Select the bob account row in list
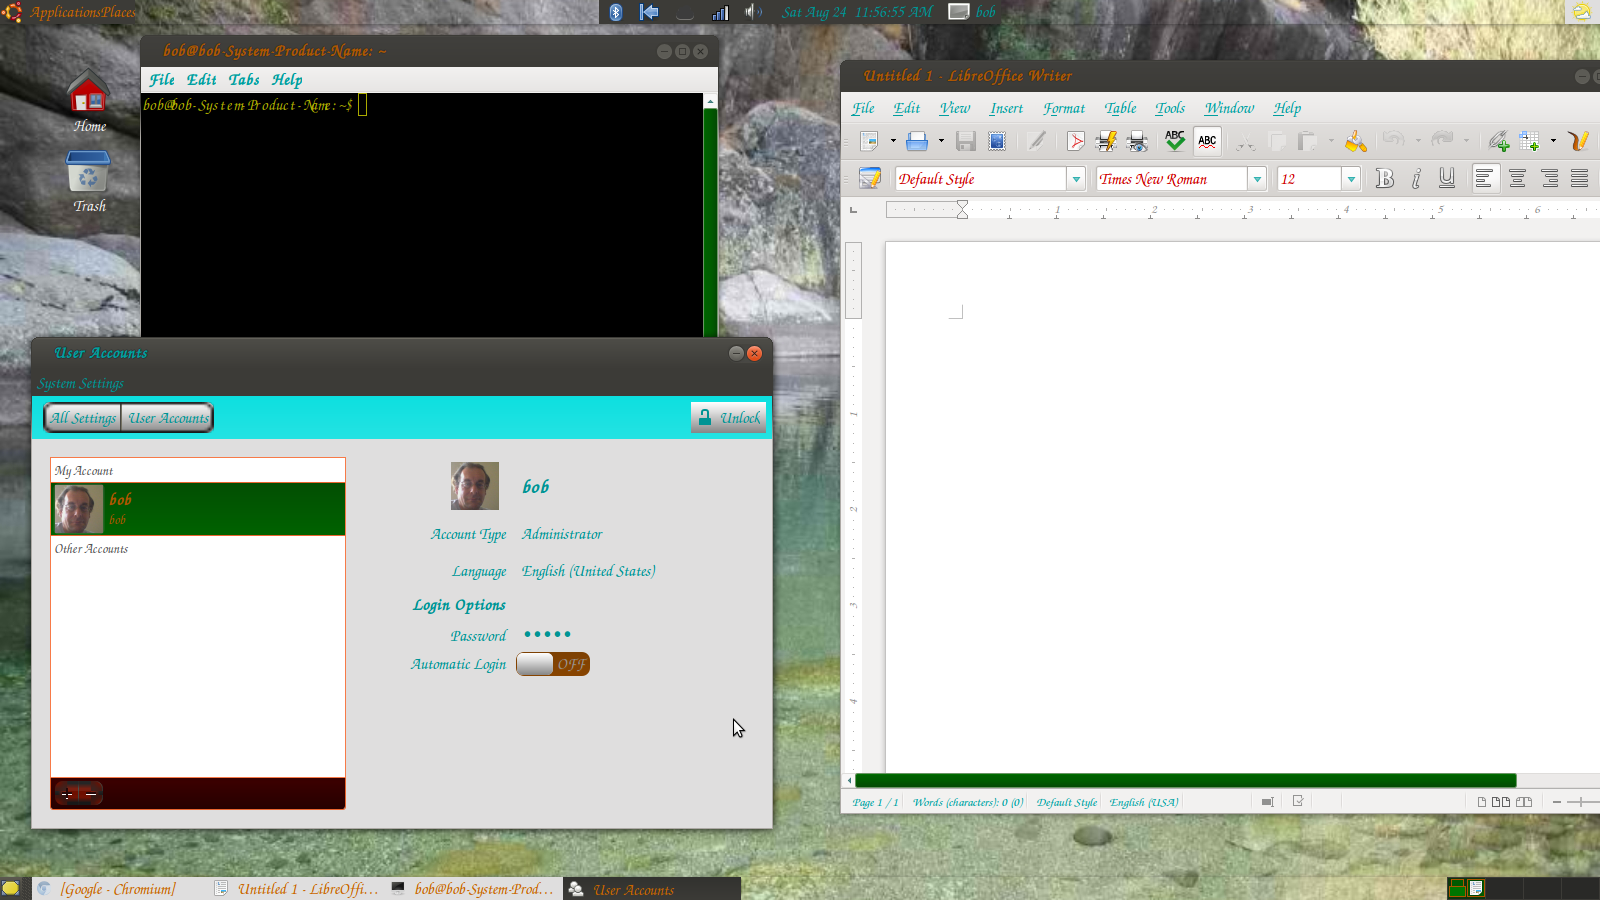This screenshot has width=1600, height=900. point(198,509)
